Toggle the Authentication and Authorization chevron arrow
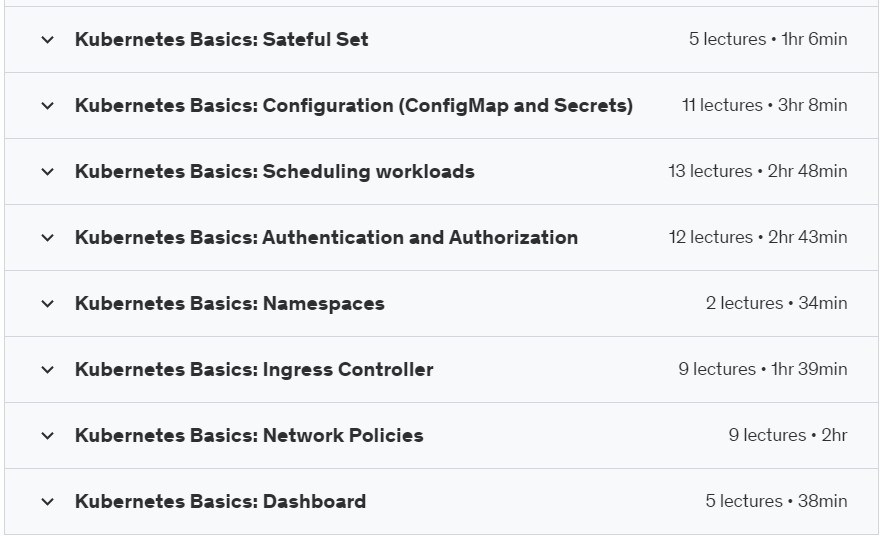The image size is (882, 540). (x=48, y=238)
